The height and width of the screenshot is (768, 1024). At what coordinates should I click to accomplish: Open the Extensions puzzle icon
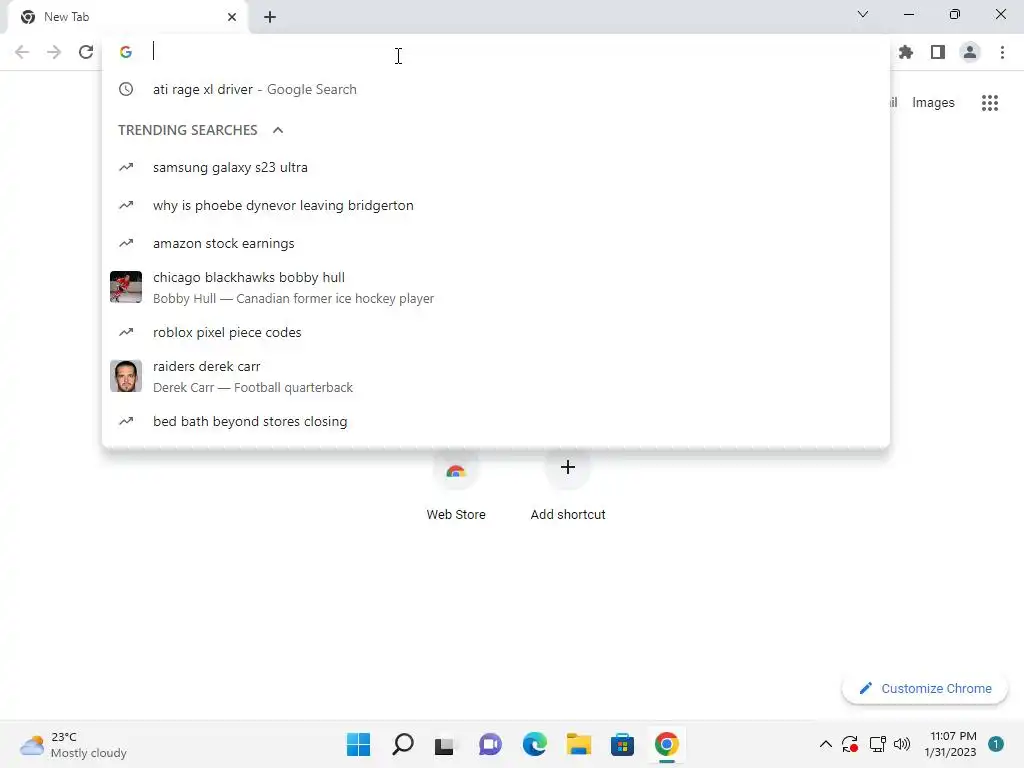point(906,52)
